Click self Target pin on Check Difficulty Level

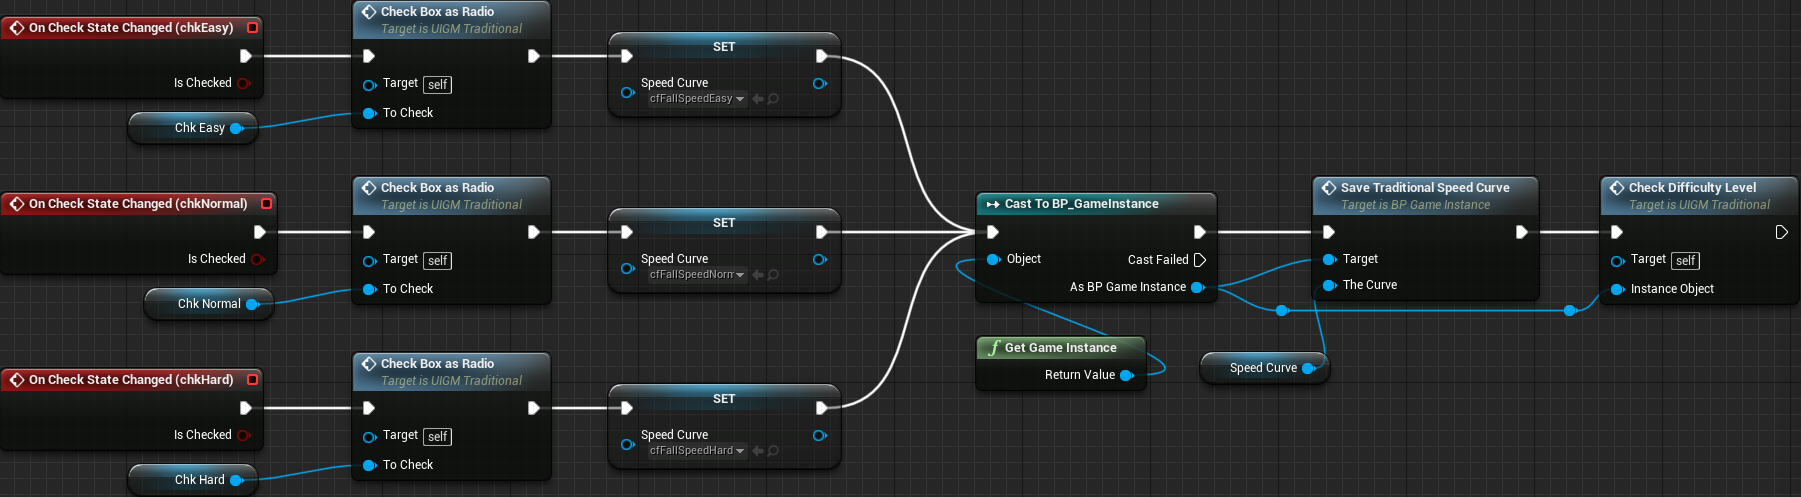click(x=1618, y=261)
